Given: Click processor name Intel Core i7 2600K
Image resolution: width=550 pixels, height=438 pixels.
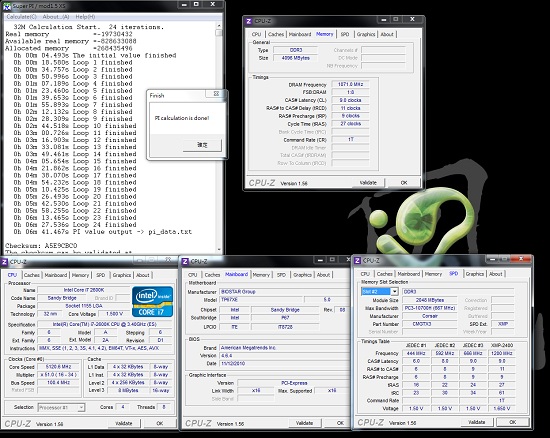Looking at the screenshot, I should 84,290.
